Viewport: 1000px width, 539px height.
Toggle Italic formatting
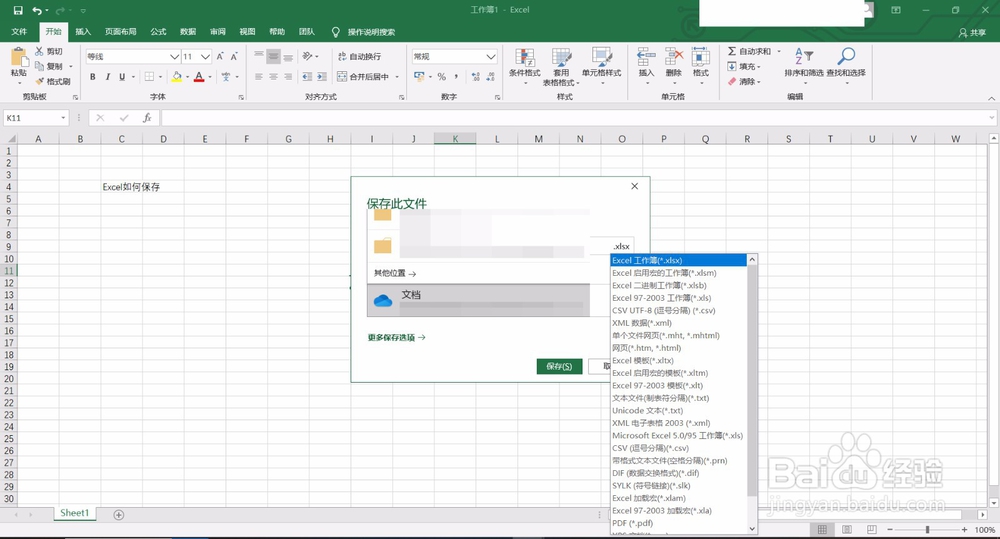107,77
